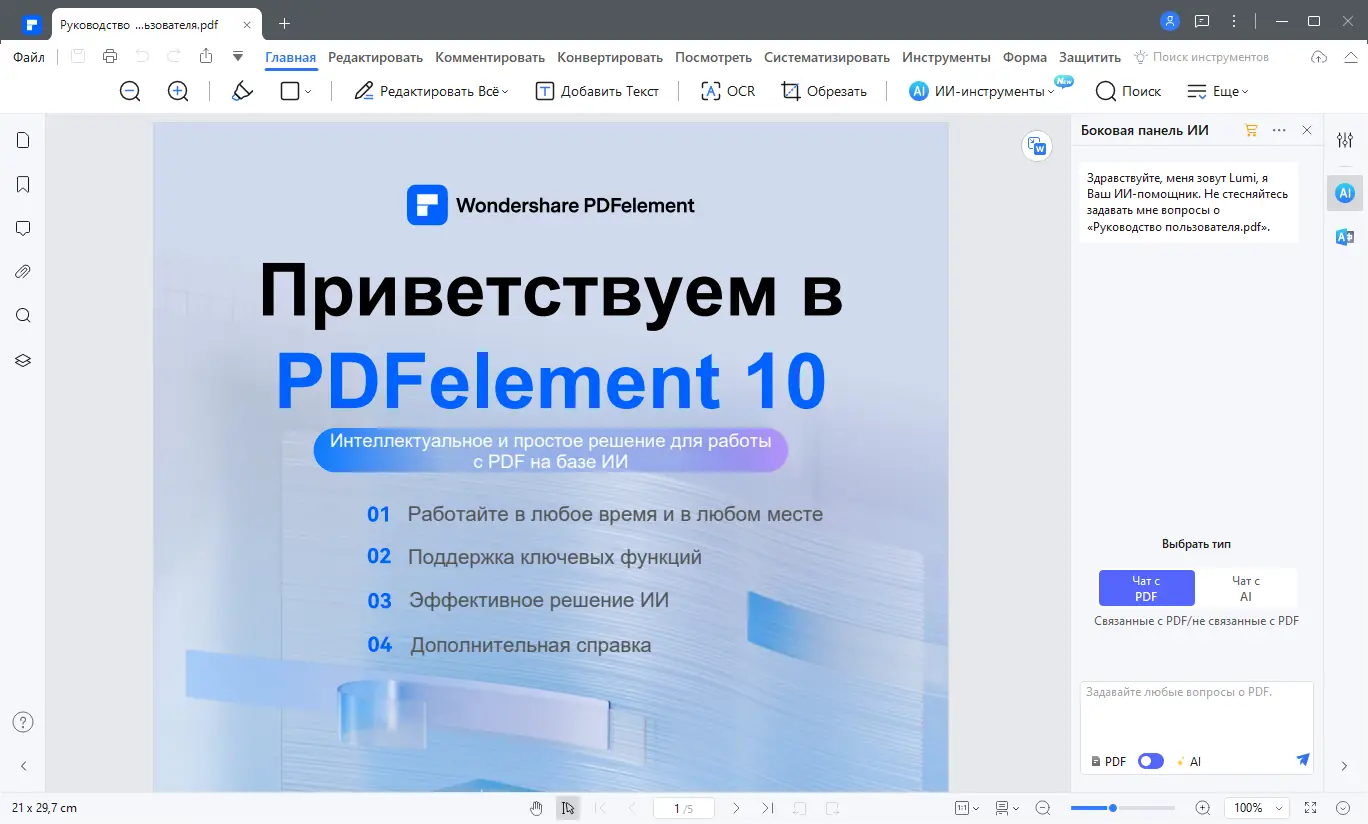This screenshot has width=1368, height=824.
Task: Open the Properties sliders icon in right rail
Action: (x=1344, y=140)
